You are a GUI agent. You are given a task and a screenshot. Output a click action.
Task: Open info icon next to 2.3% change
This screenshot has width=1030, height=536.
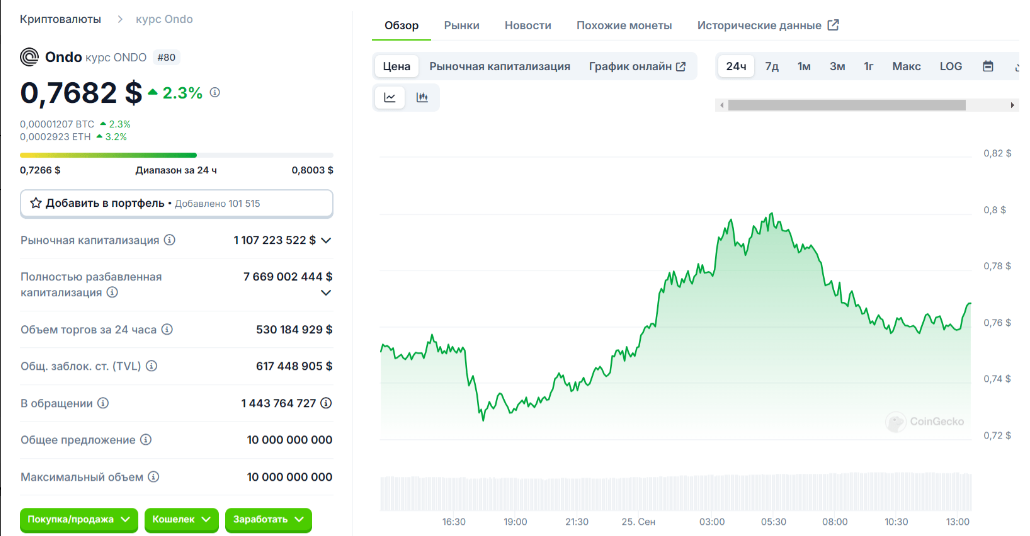[x=215, y=93]
